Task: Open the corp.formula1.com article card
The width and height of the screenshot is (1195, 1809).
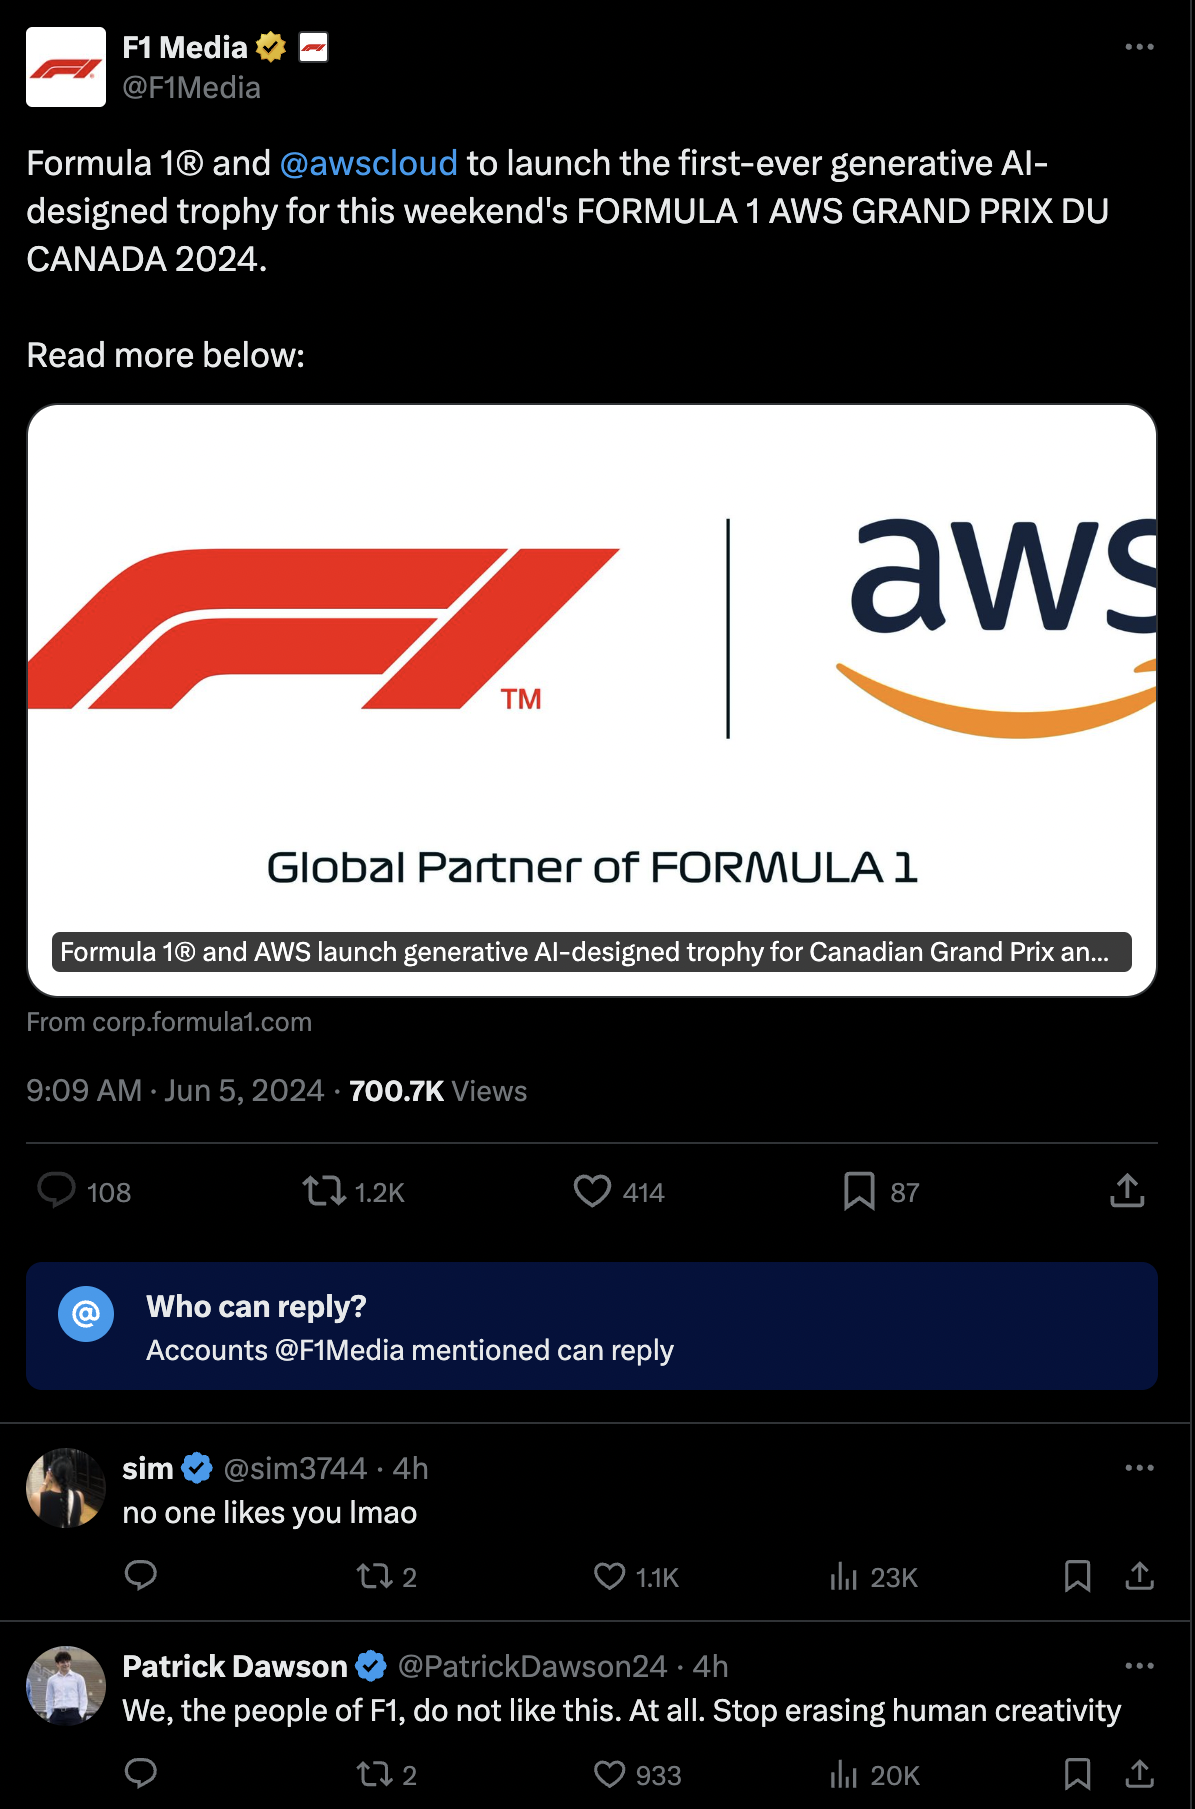Action: pyautogui.click(x=592, y=700)
